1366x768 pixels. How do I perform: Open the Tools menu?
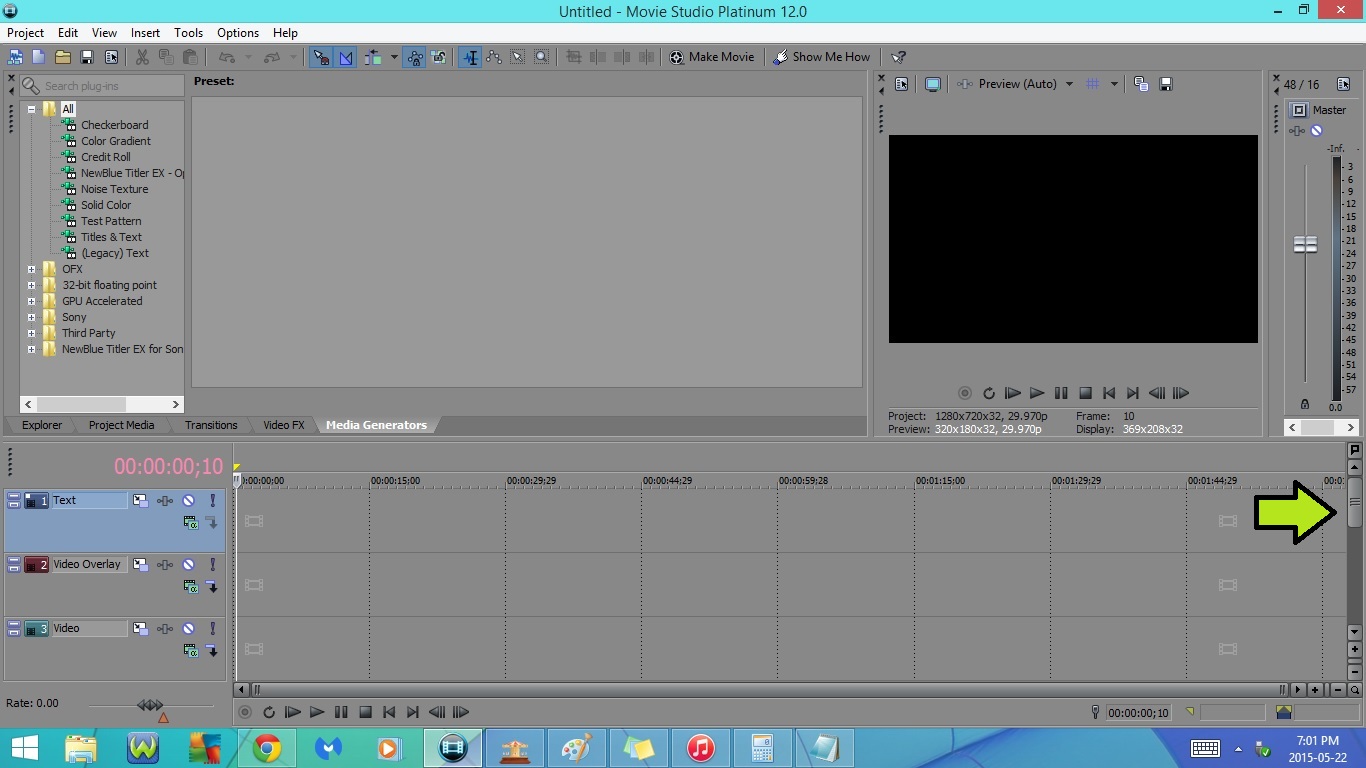[x=188, y=33]
